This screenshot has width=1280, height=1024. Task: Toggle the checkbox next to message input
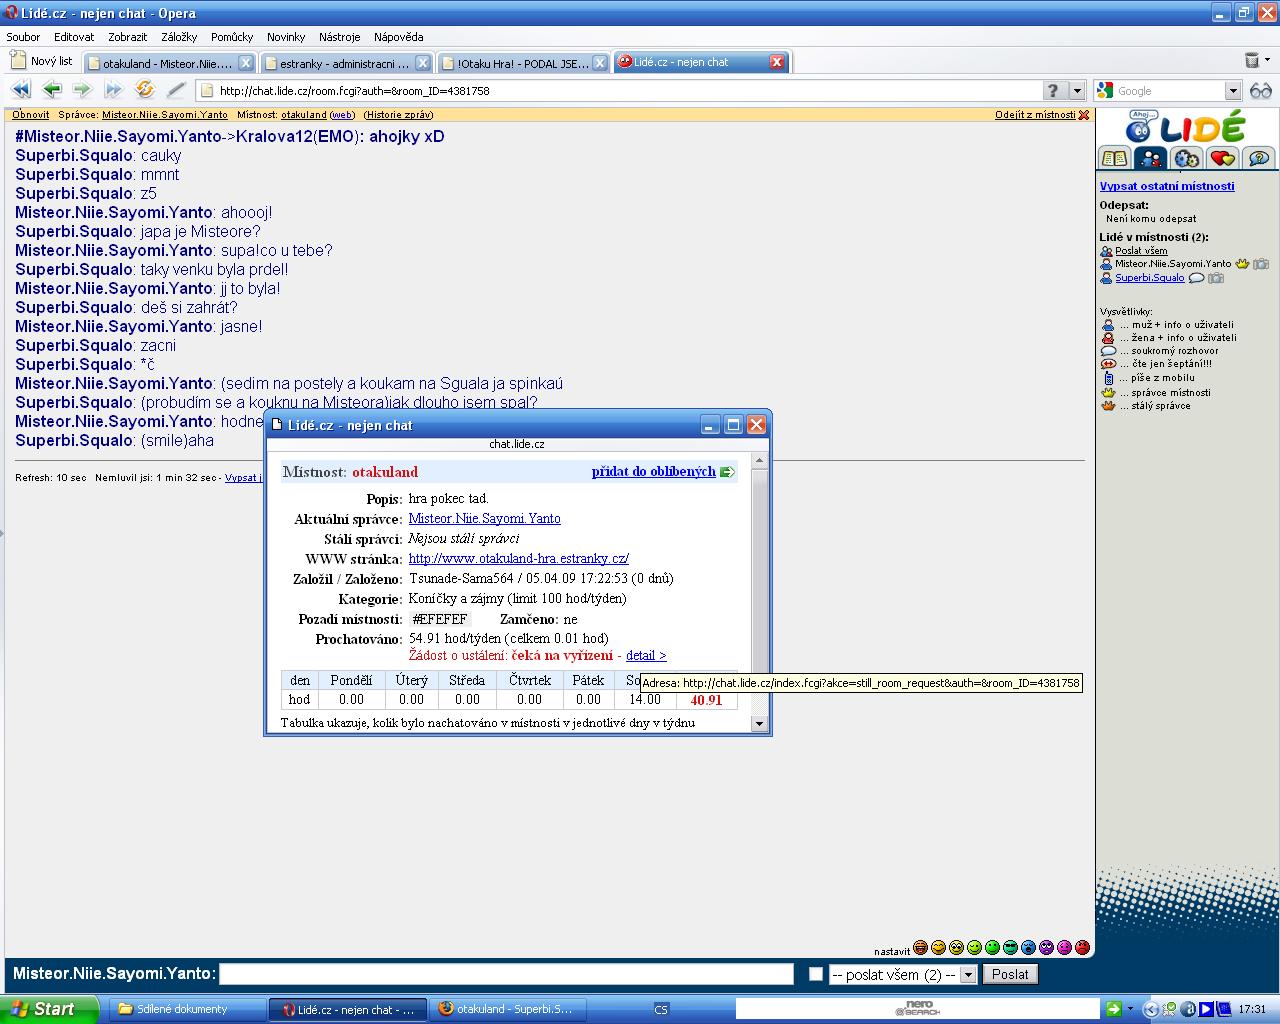coord(816,974)
